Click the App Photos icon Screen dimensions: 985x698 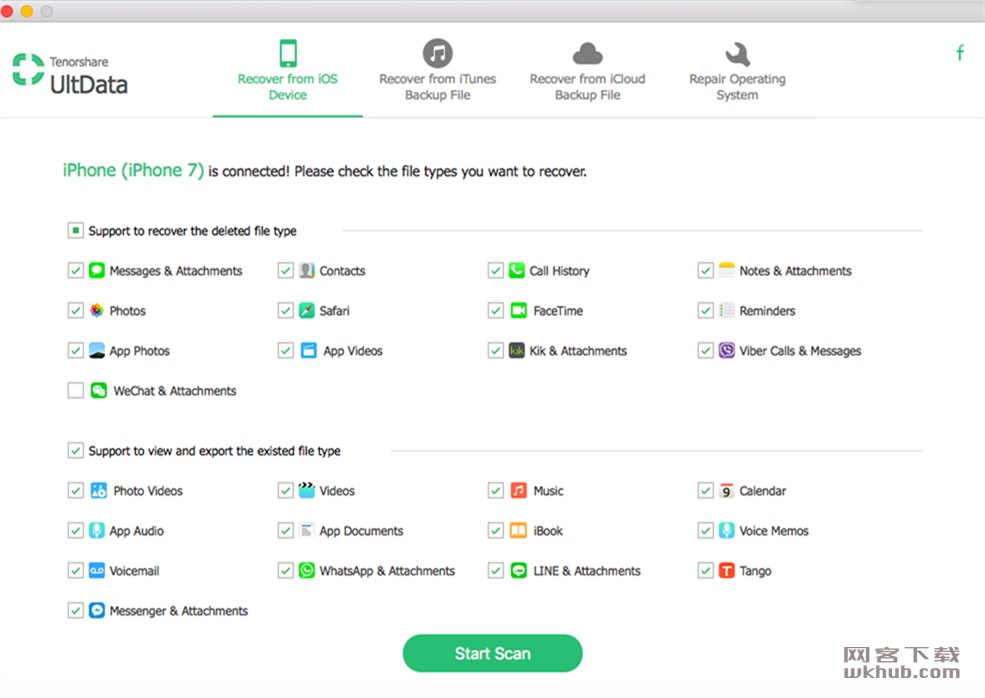97,351
